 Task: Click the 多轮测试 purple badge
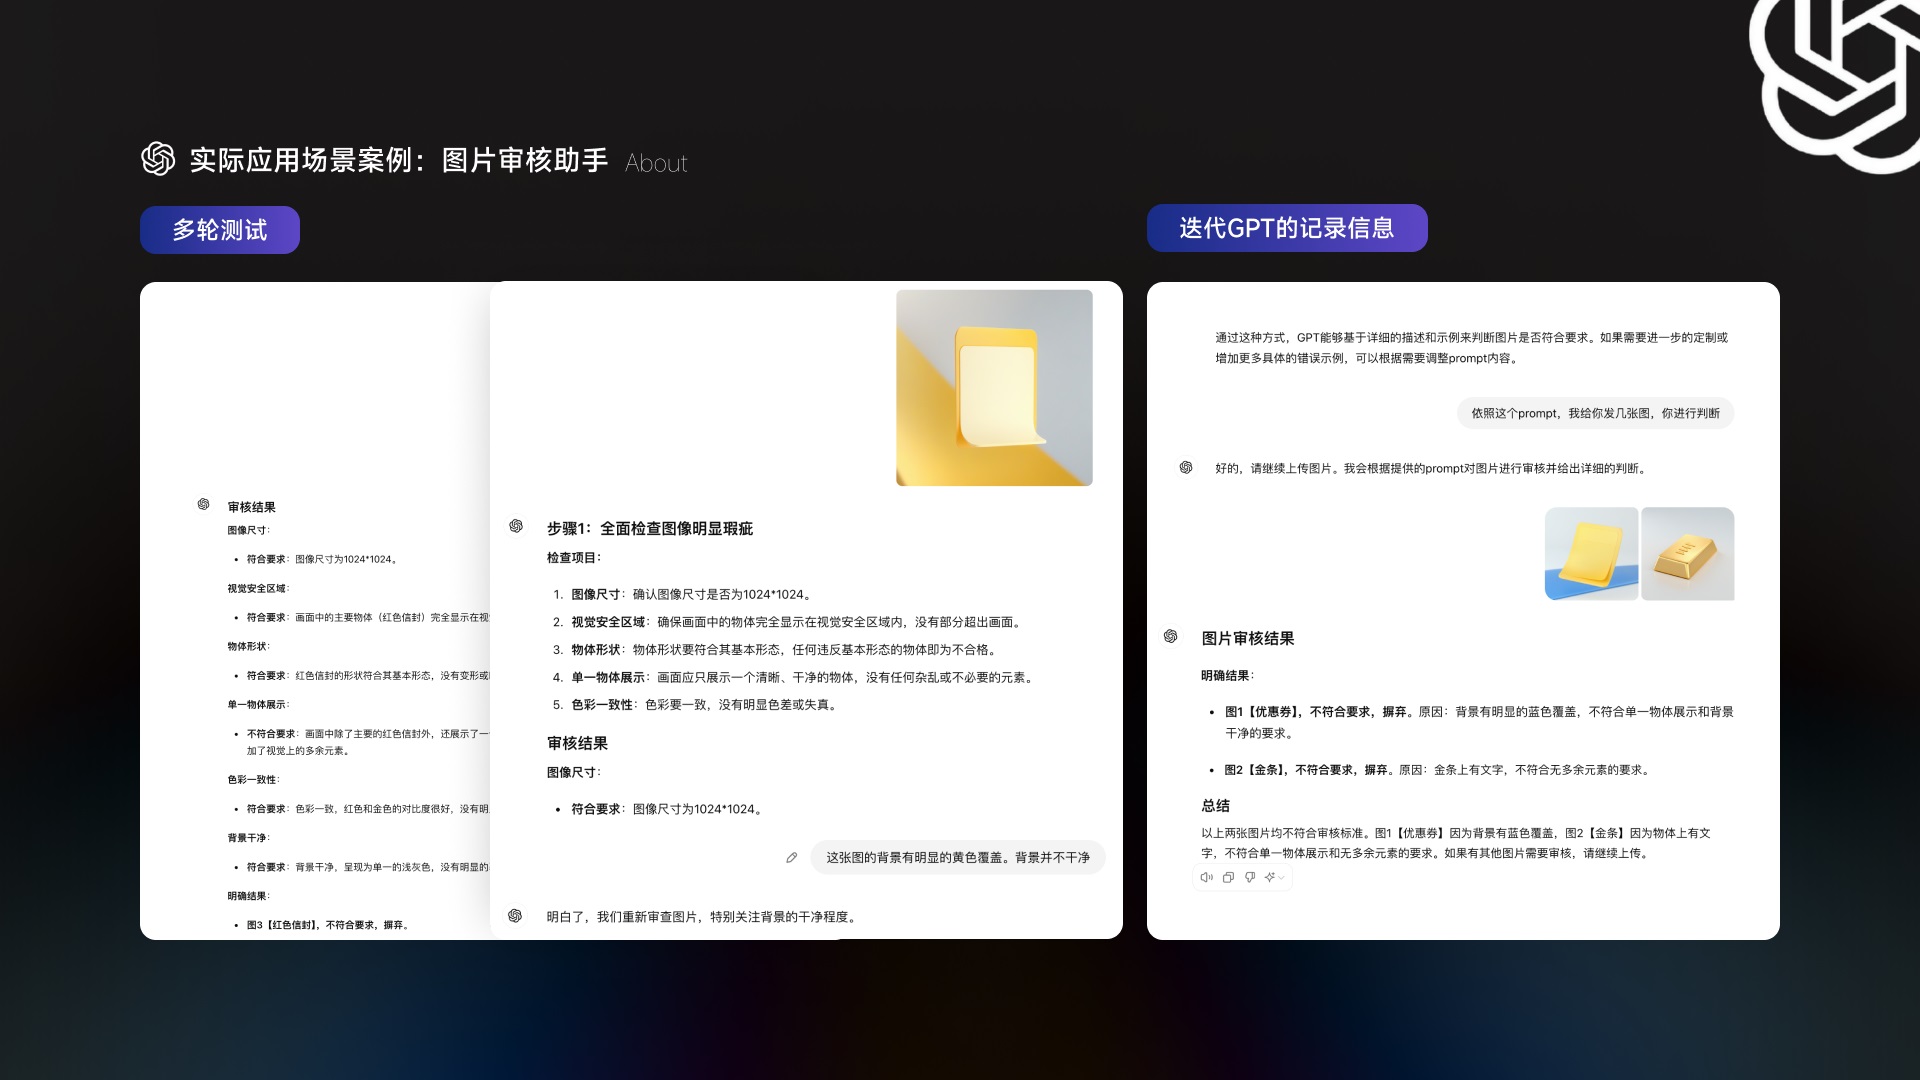[219, 229]
